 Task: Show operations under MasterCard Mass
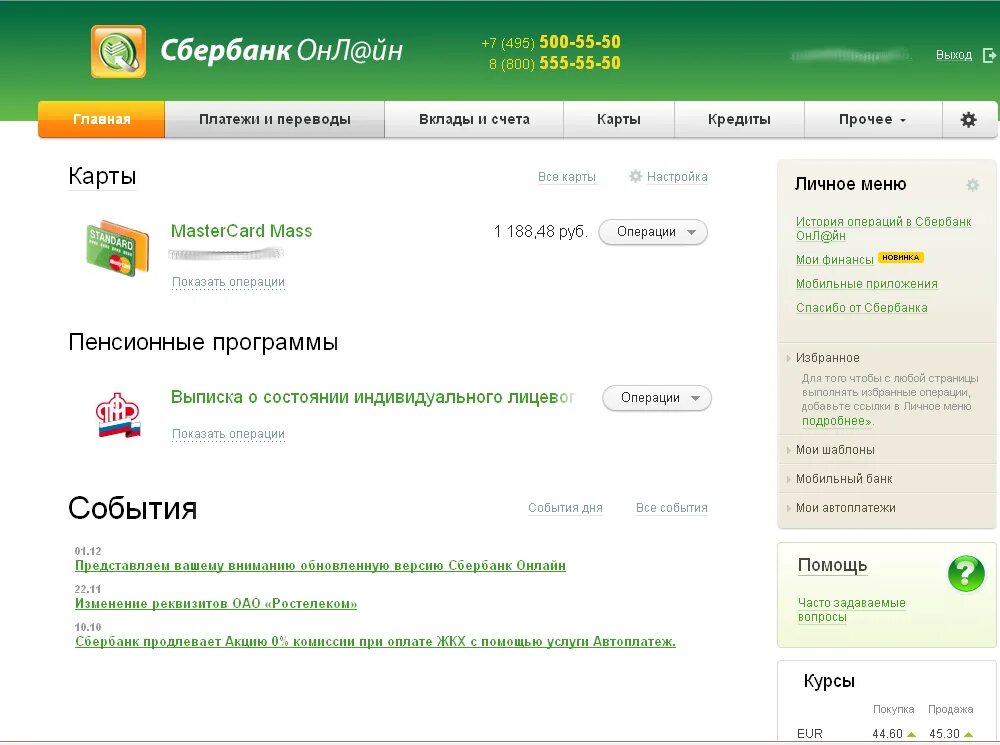(228, 282)
